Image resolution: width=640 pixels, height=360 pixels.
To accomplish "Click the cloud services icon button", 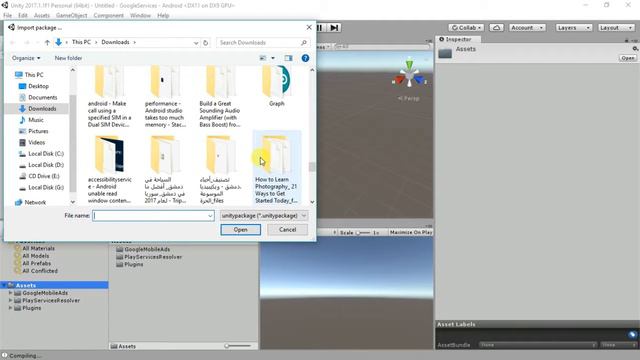I will [x=496, y=28].
